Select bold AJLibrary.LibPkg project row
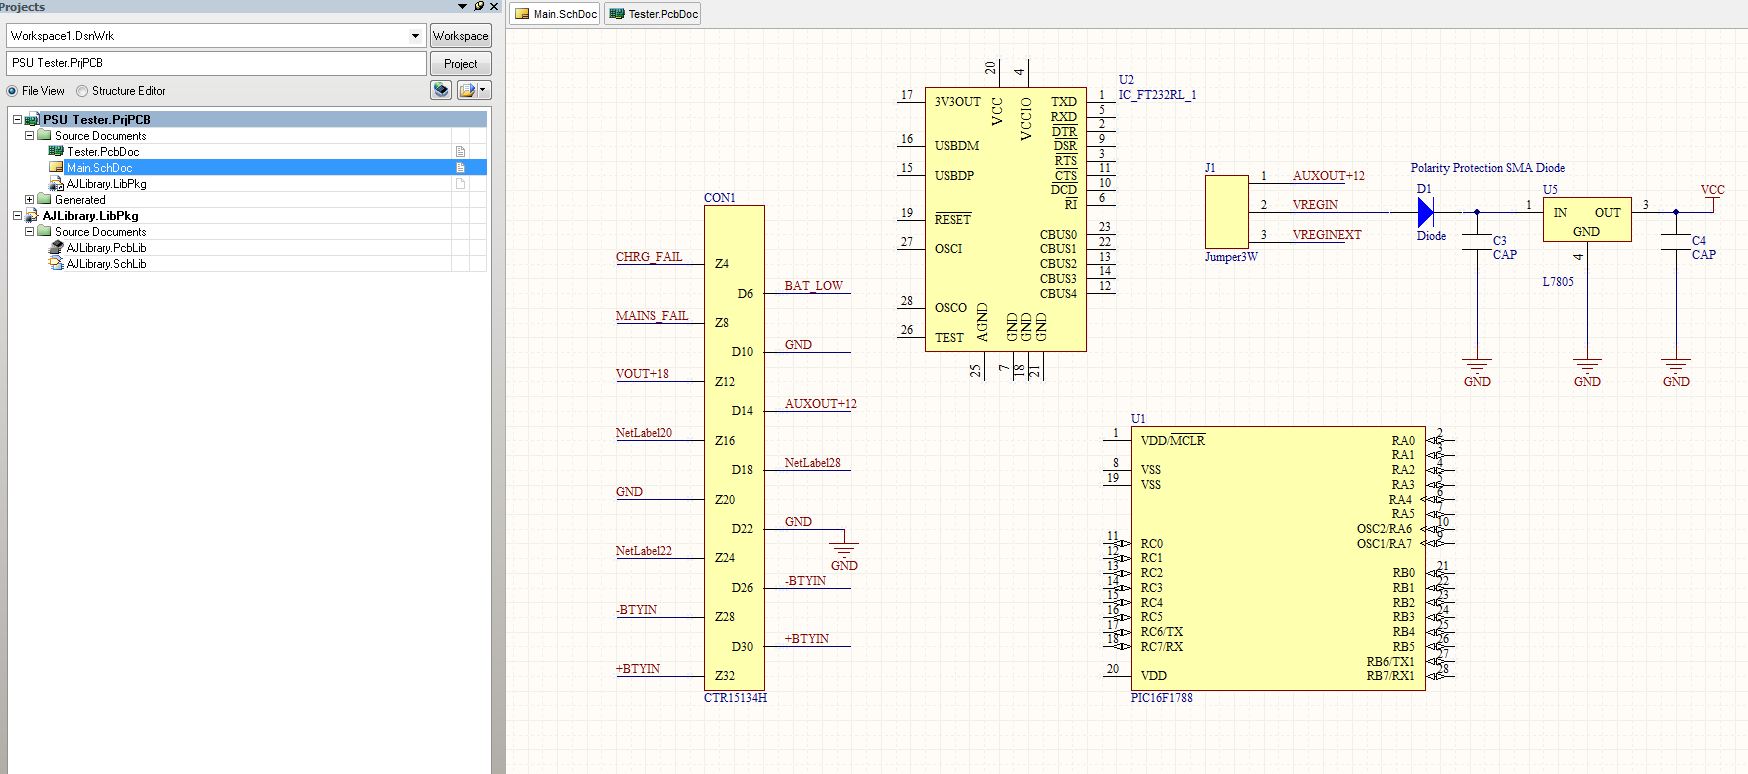This screenshot has width=1748, height=774. pyautogui.click(x=90, y=216)
